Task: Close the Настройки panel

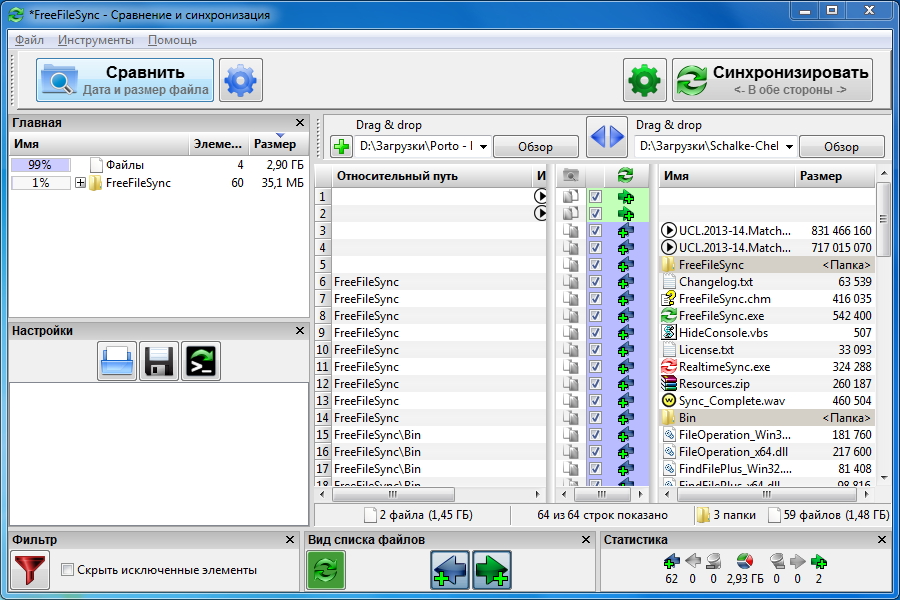Action: (300, 331)
